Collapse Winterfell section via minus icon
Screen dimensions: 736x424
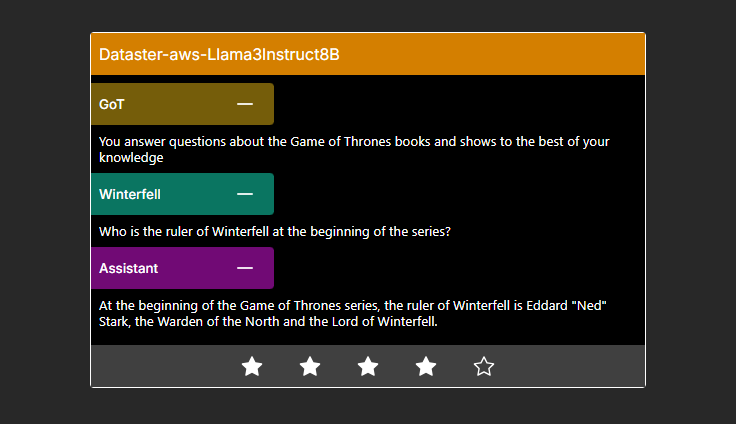tap(245, 194)
